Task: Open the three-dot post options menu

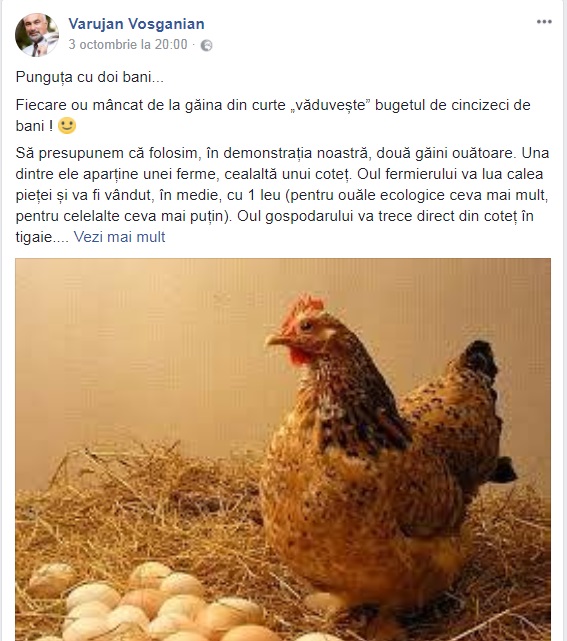Action: pos(544,22)
